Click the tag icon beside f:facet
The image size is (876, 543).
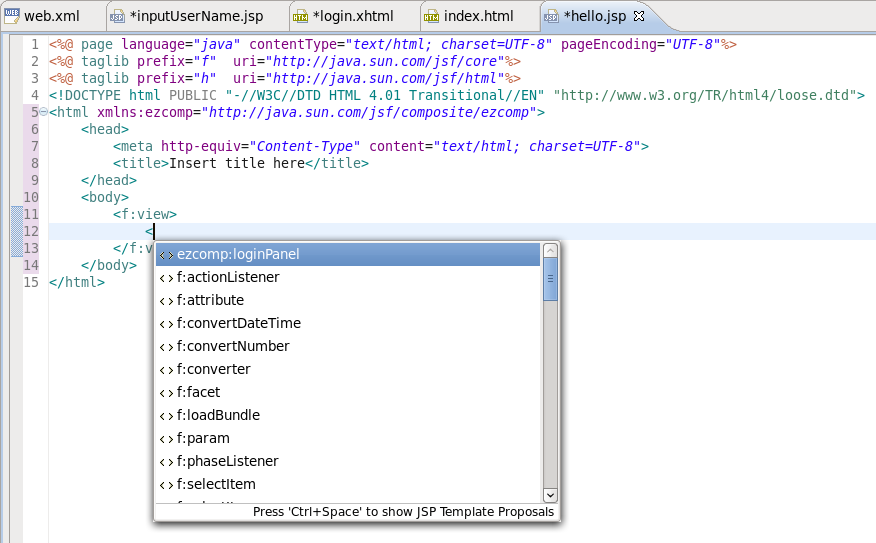(166, 393)
